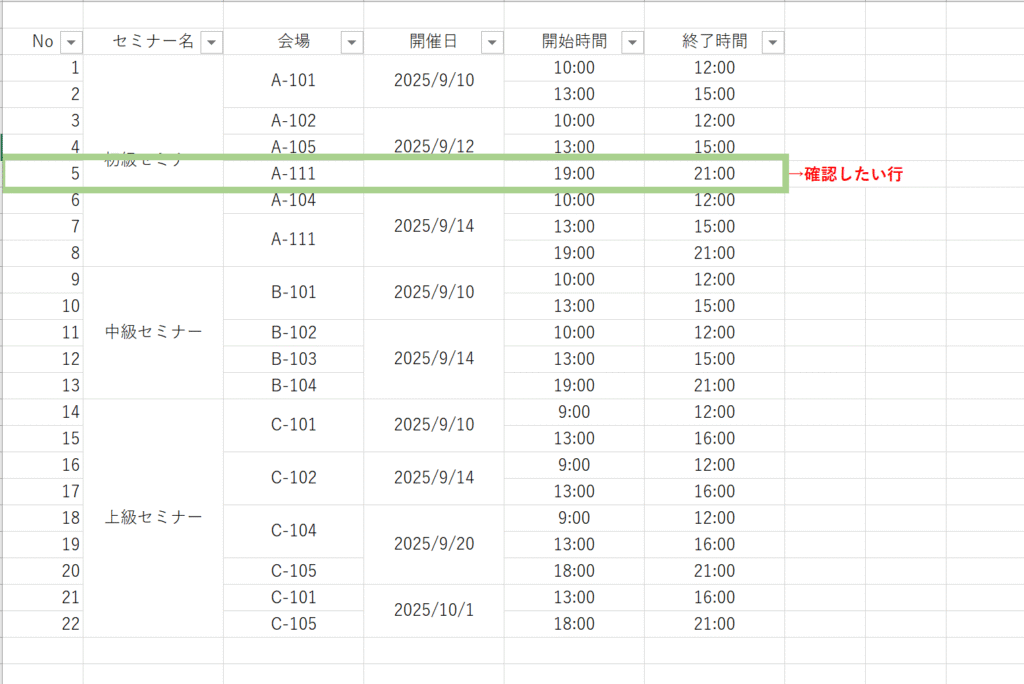Select the C-104 venue cell
This screenshot has width=1024, height=684.
293,530
